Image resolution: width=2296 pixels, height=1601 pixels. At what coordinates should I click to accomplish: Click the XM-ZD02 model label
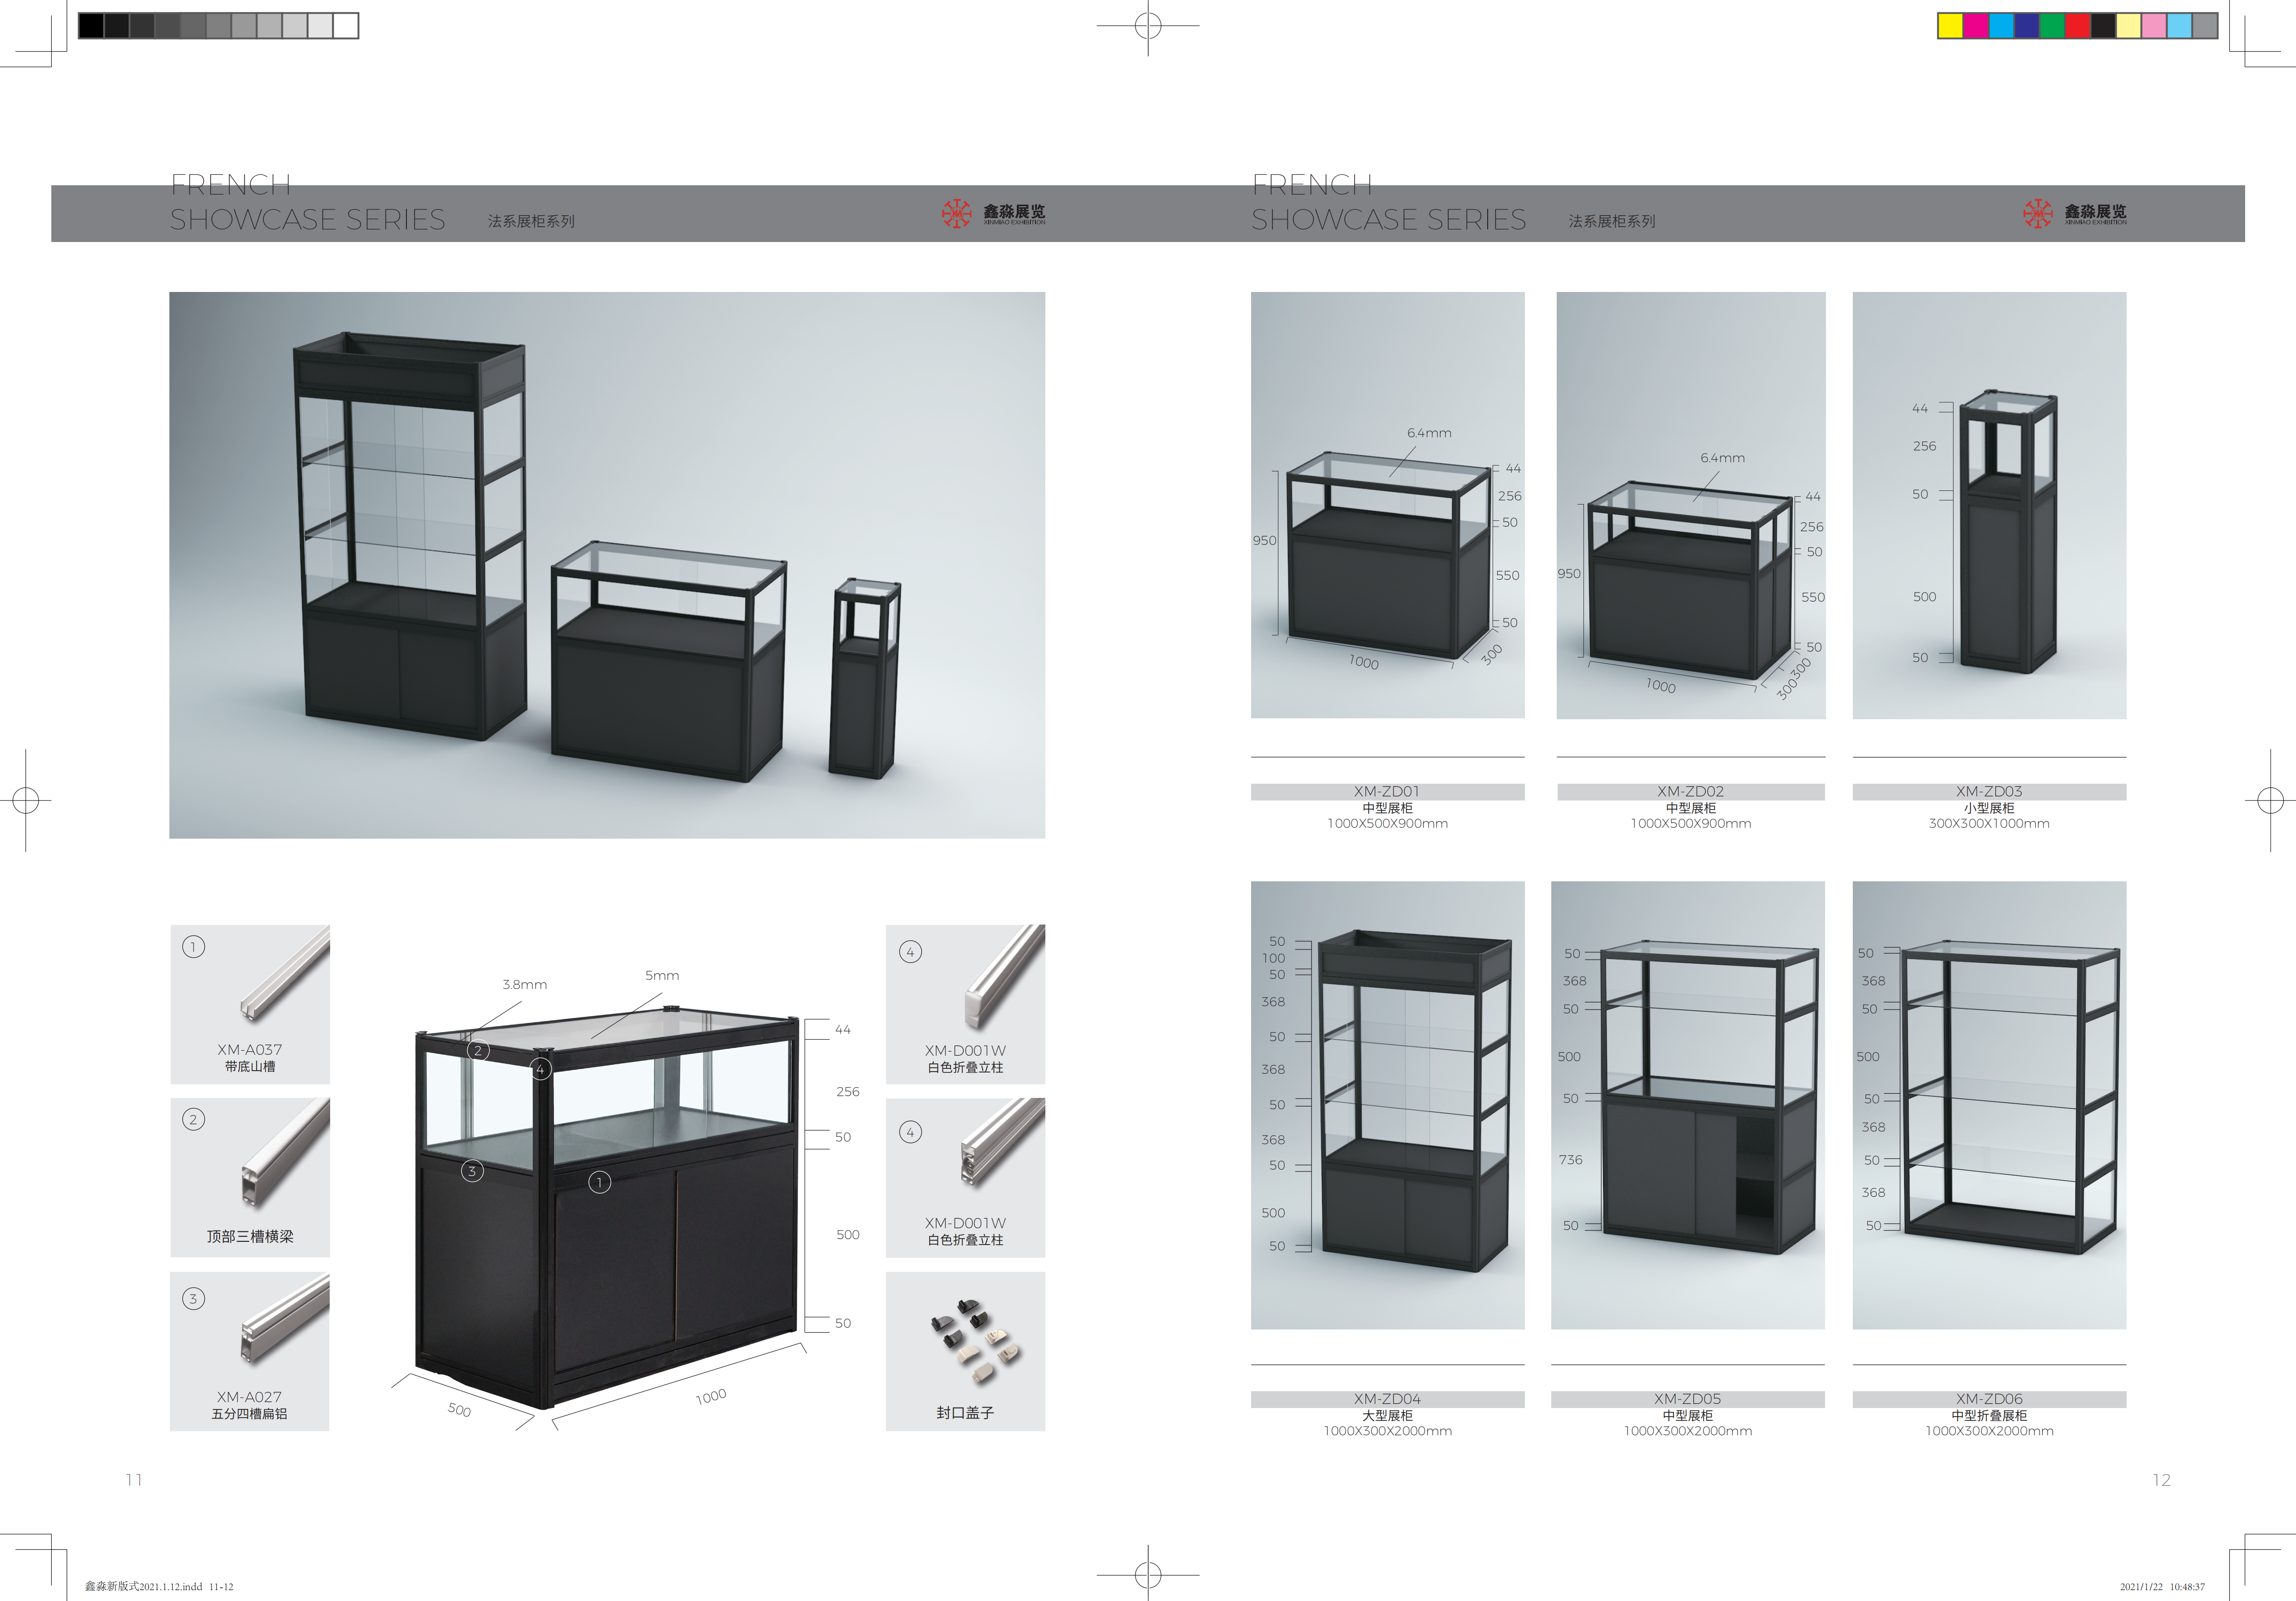click(1690, 791)
